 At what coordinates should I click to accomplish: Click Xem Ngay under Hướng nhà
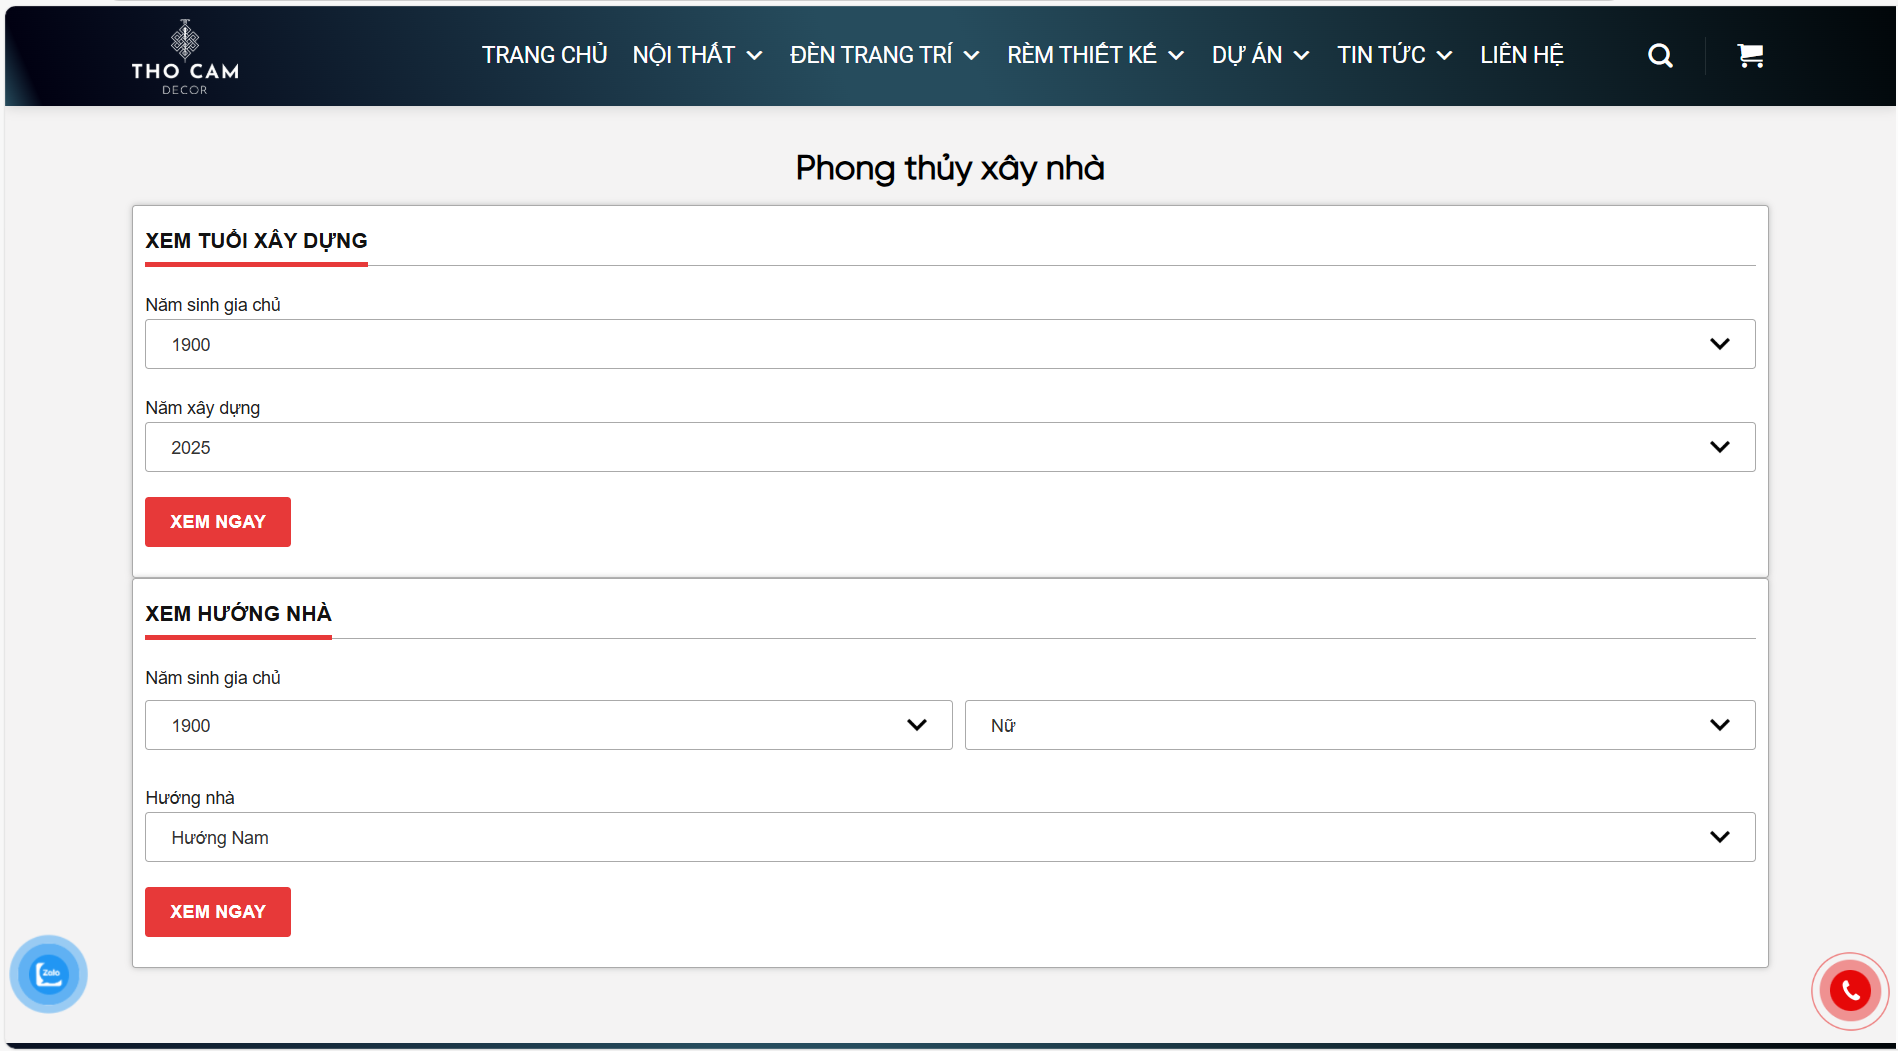pos(218,912)
